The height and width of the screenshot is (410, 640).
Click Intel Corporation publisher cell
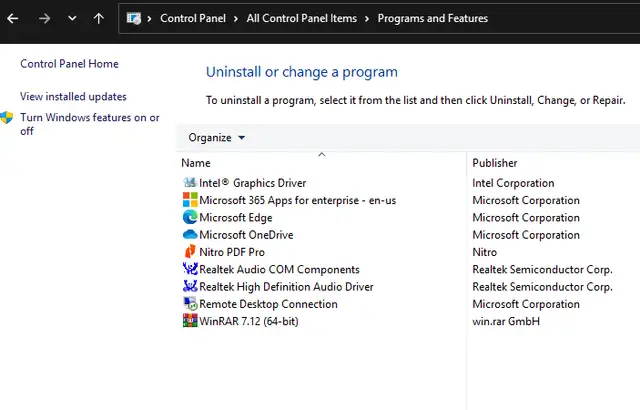[513, 183]
